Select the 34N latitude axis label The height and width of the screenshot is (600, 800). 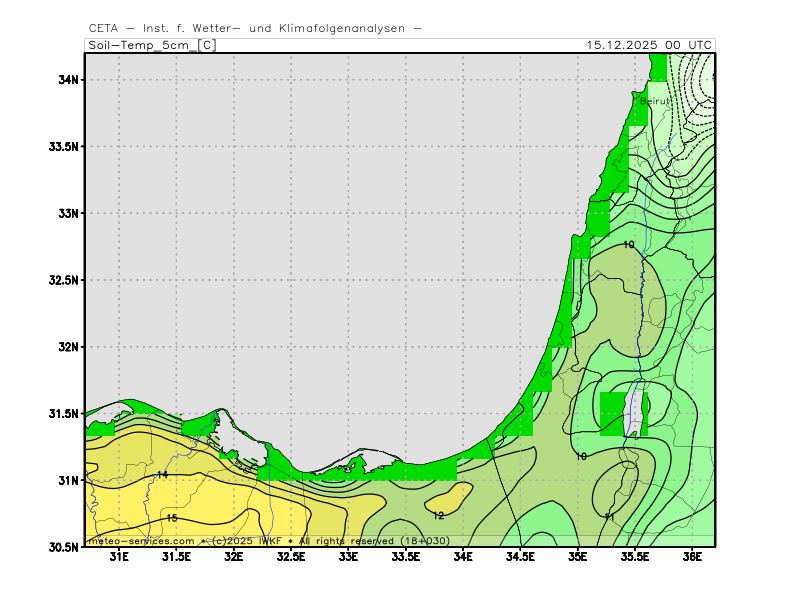coord(68,80)
